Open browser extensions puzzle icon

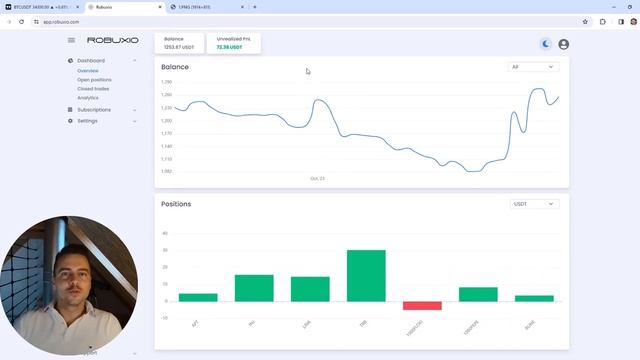coord(603,22)
